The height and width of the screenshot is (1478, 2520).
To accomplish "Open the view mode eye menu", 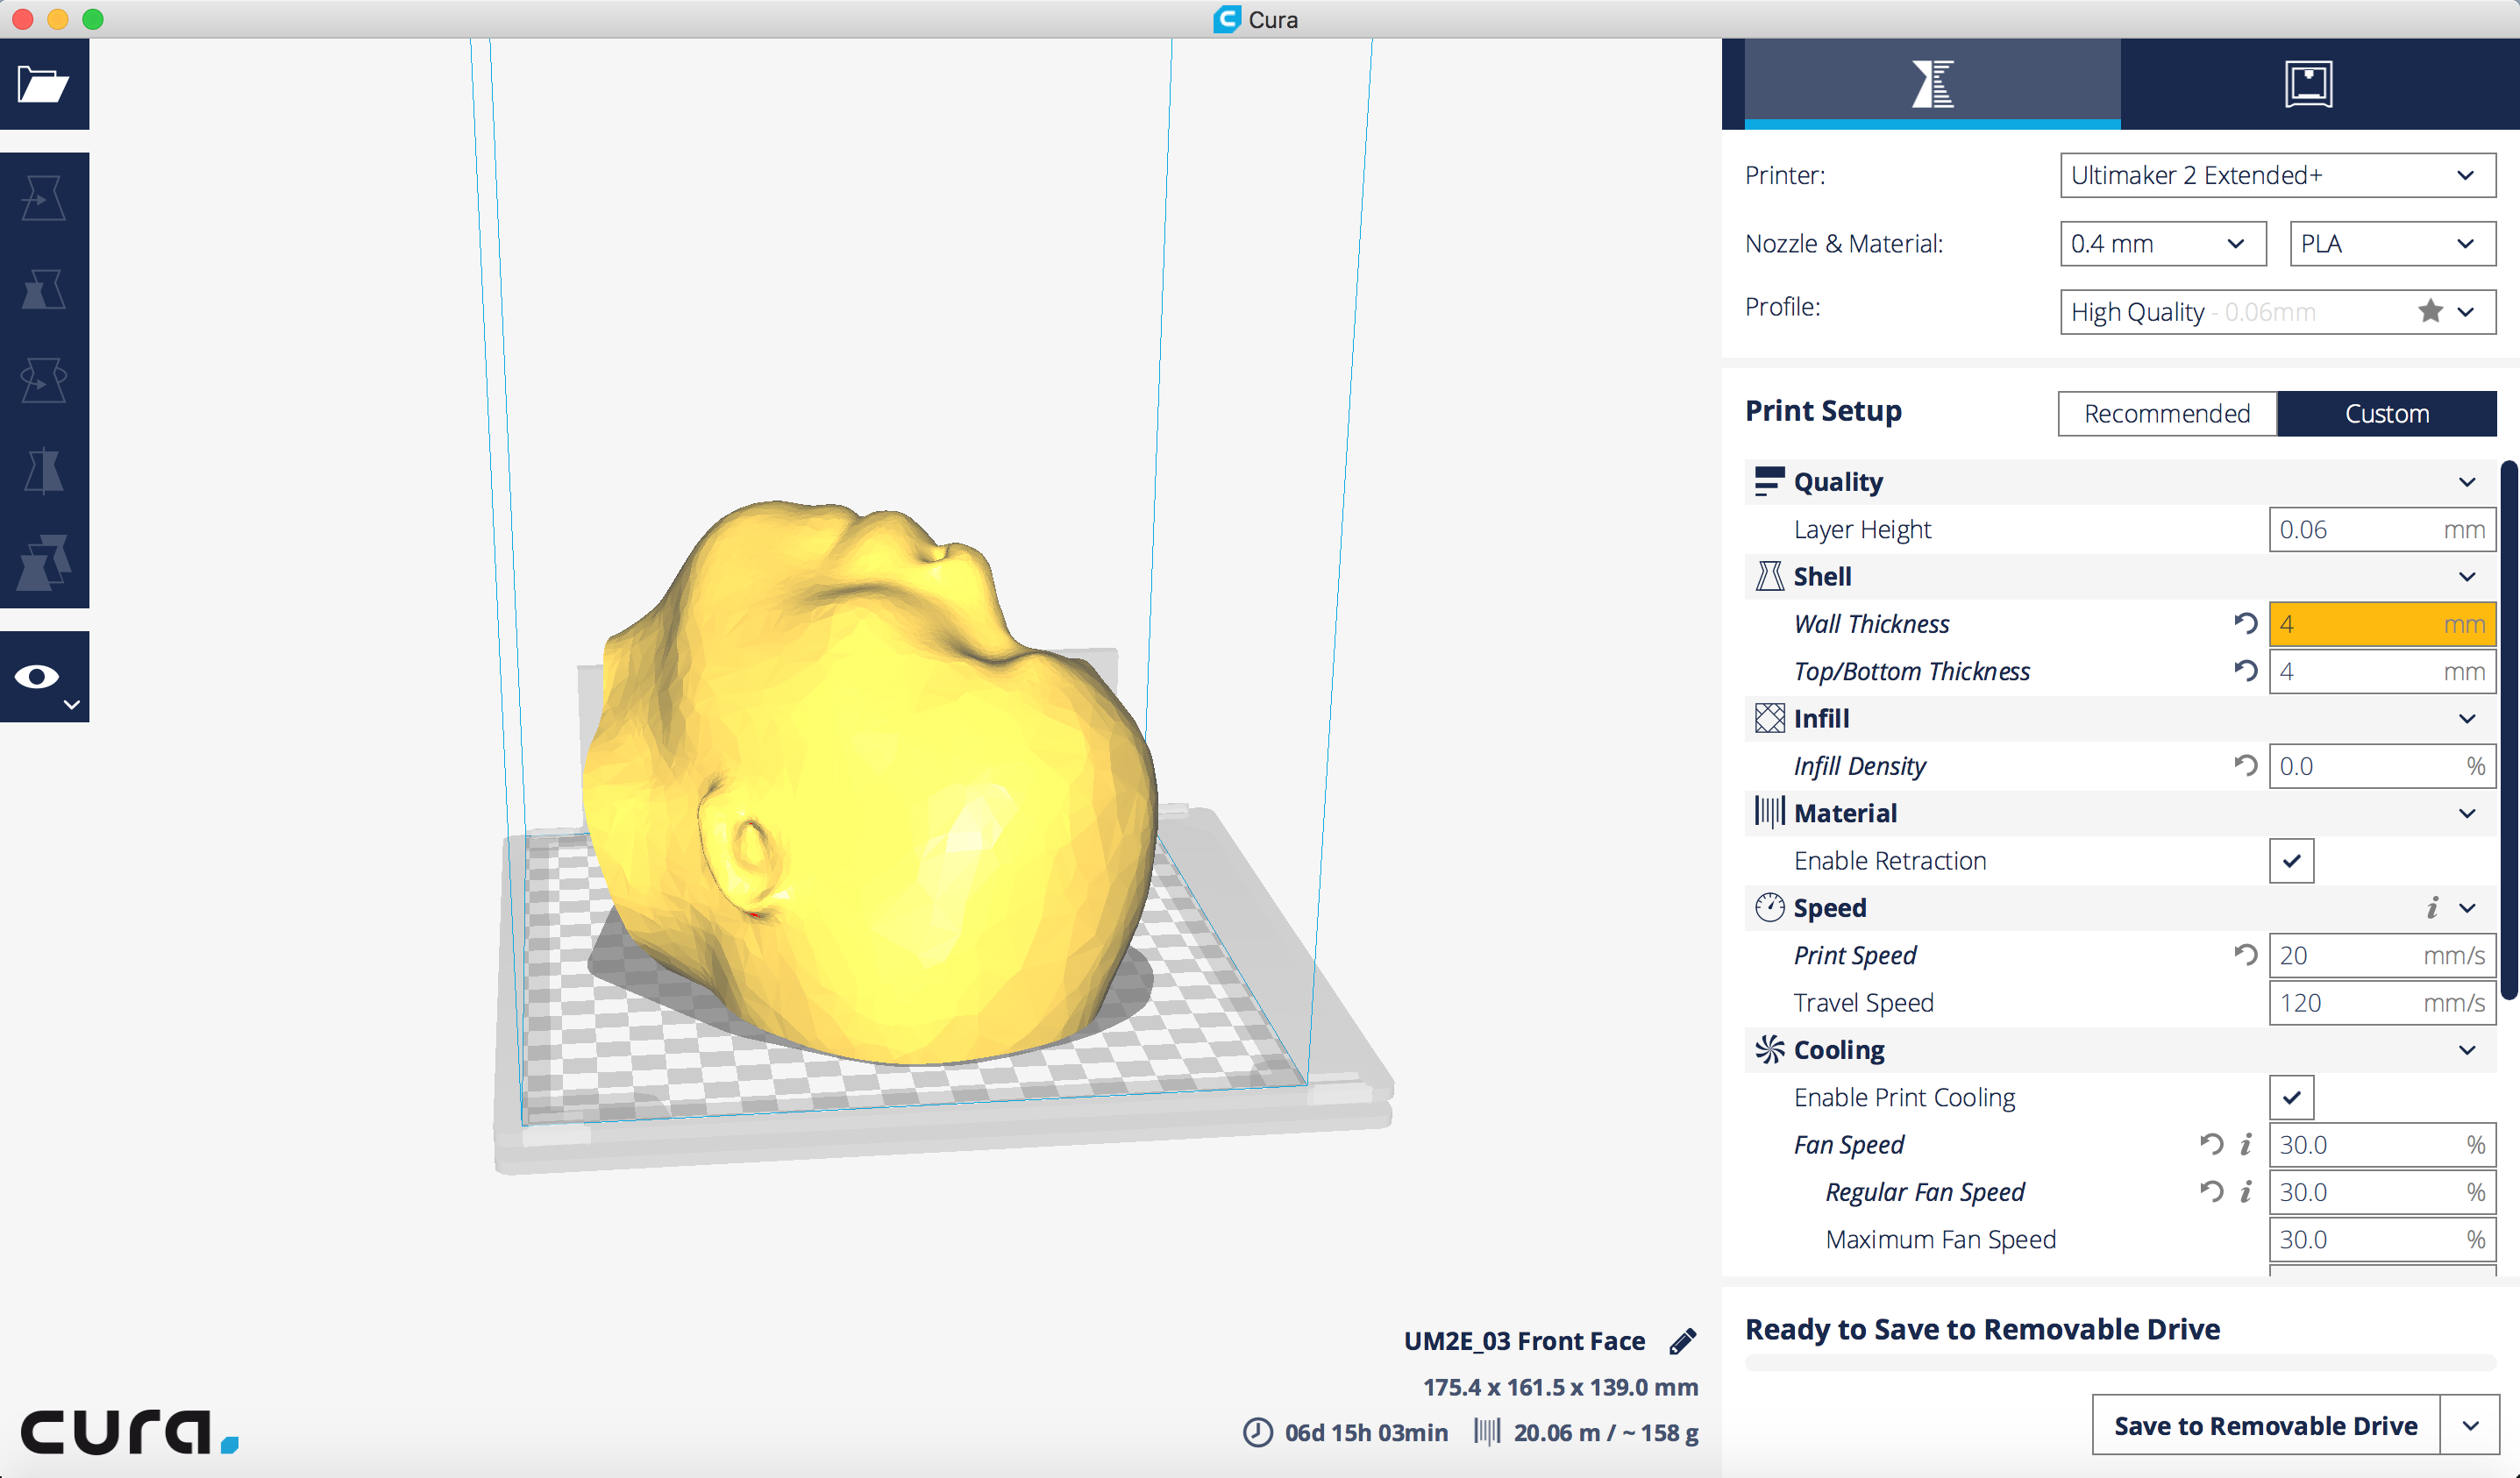I will (x=43, y=677).
